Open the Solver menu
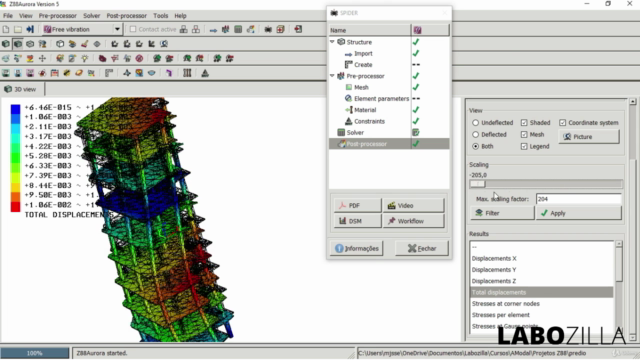This screenshot has height=360, width=640. pos(91,16)
